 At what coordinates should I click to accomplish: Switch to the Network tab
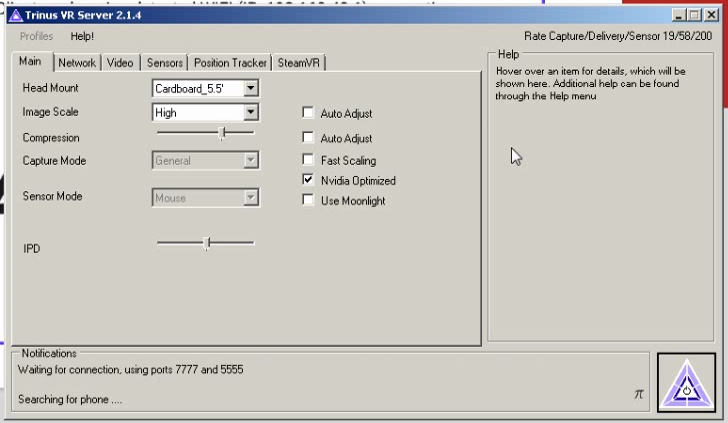coord(77,63)
